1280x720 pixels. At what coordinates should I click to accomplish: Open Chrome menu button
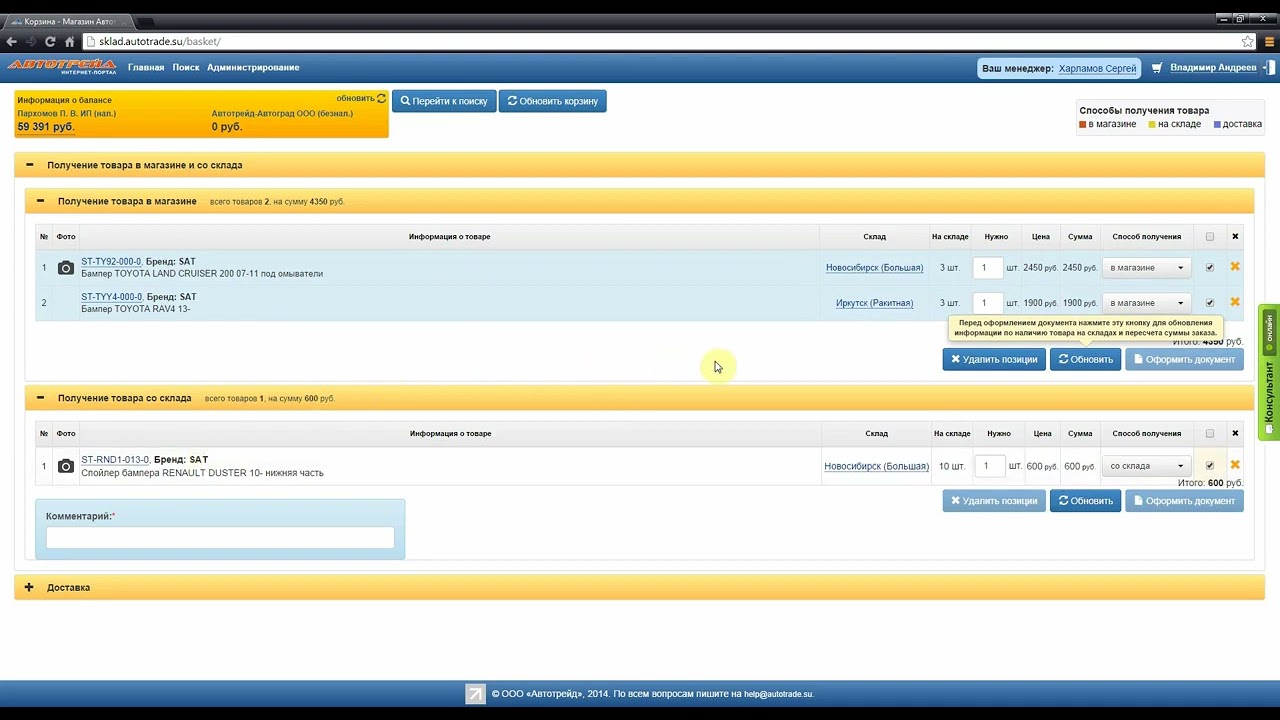click(1268, 42)
